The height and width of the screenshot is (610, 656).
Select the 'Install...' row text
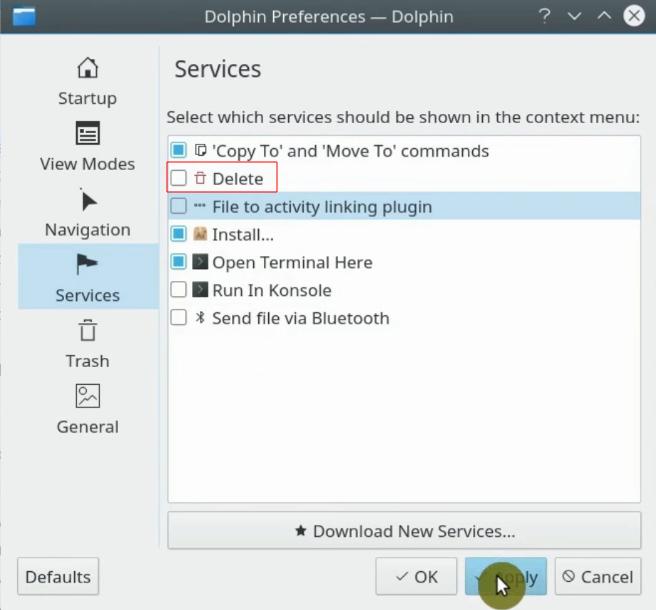point(243,235)
